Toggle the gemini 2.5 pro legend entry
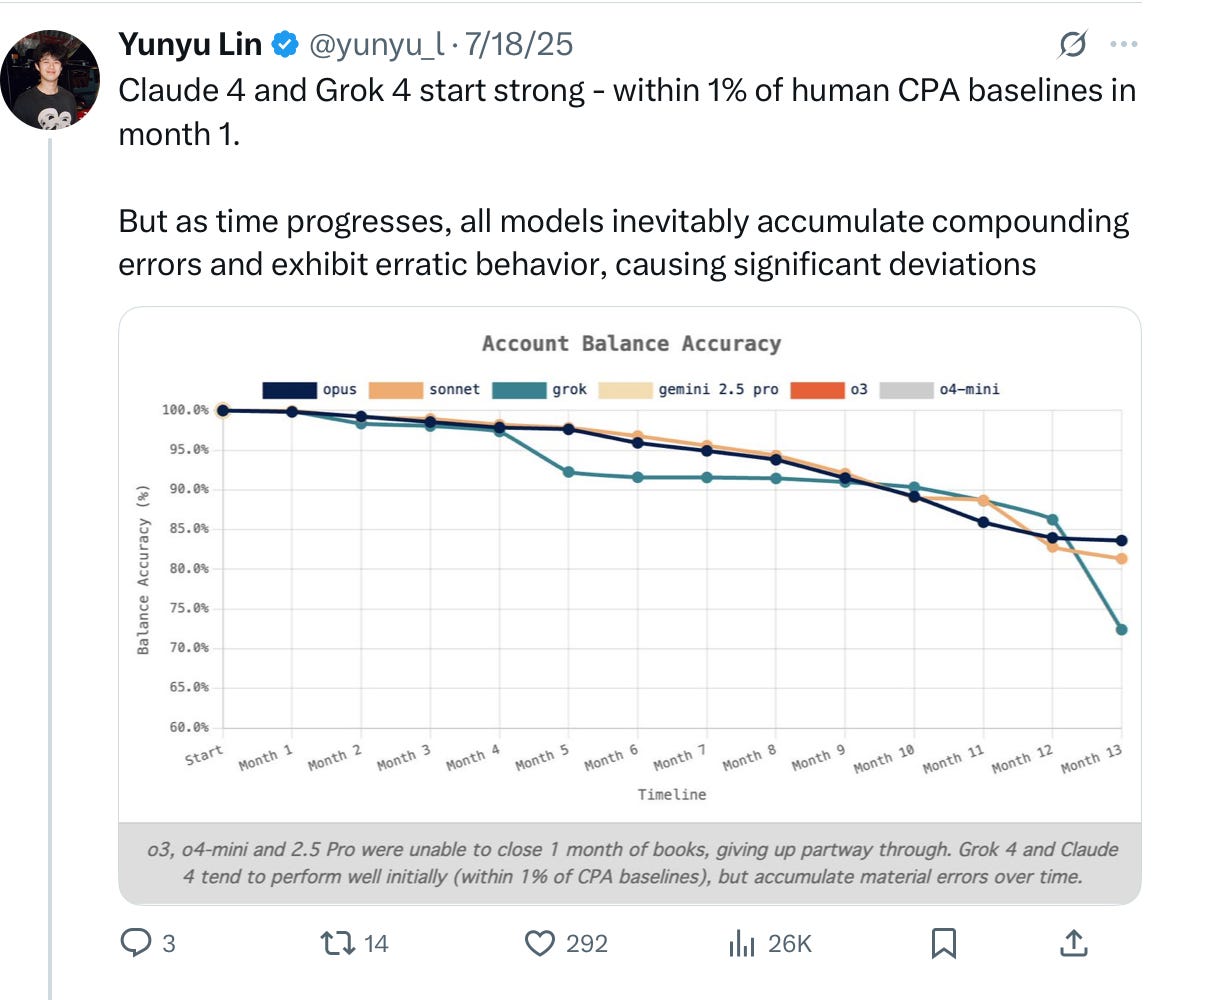Viewport: 1221px width, 1000px height. (690, 389)
